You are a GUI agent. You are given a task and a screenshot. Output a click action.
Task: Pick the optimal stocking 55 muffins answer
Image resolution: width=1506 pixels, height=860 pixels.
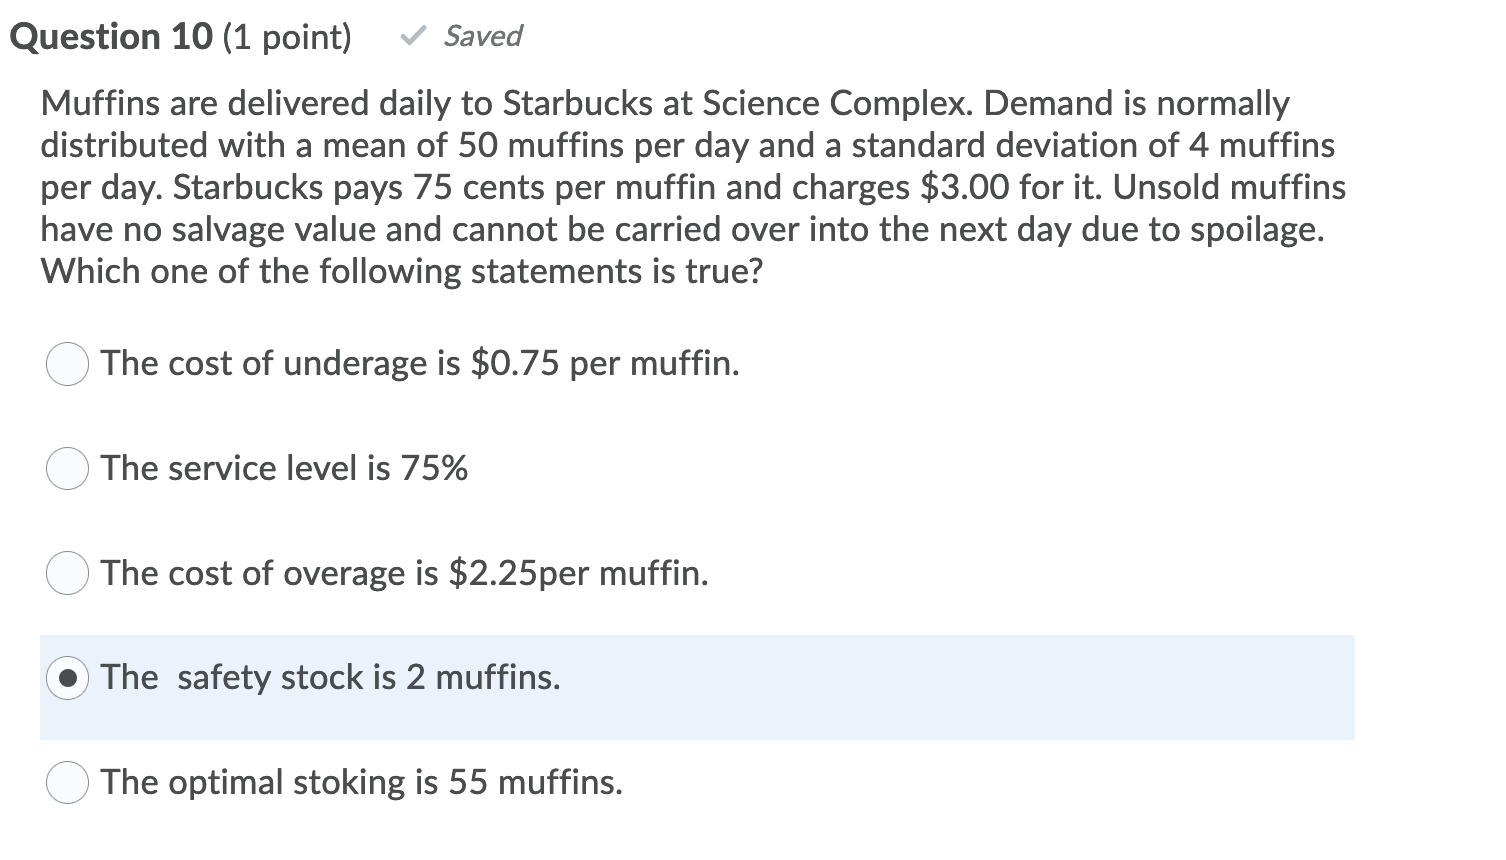(66, 783)
